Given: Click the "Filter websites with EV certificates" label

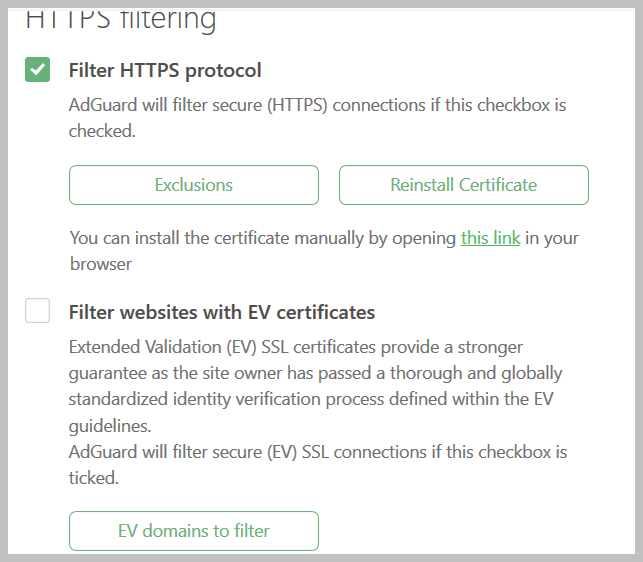Looking at the screenshot, I should (222, 313).
